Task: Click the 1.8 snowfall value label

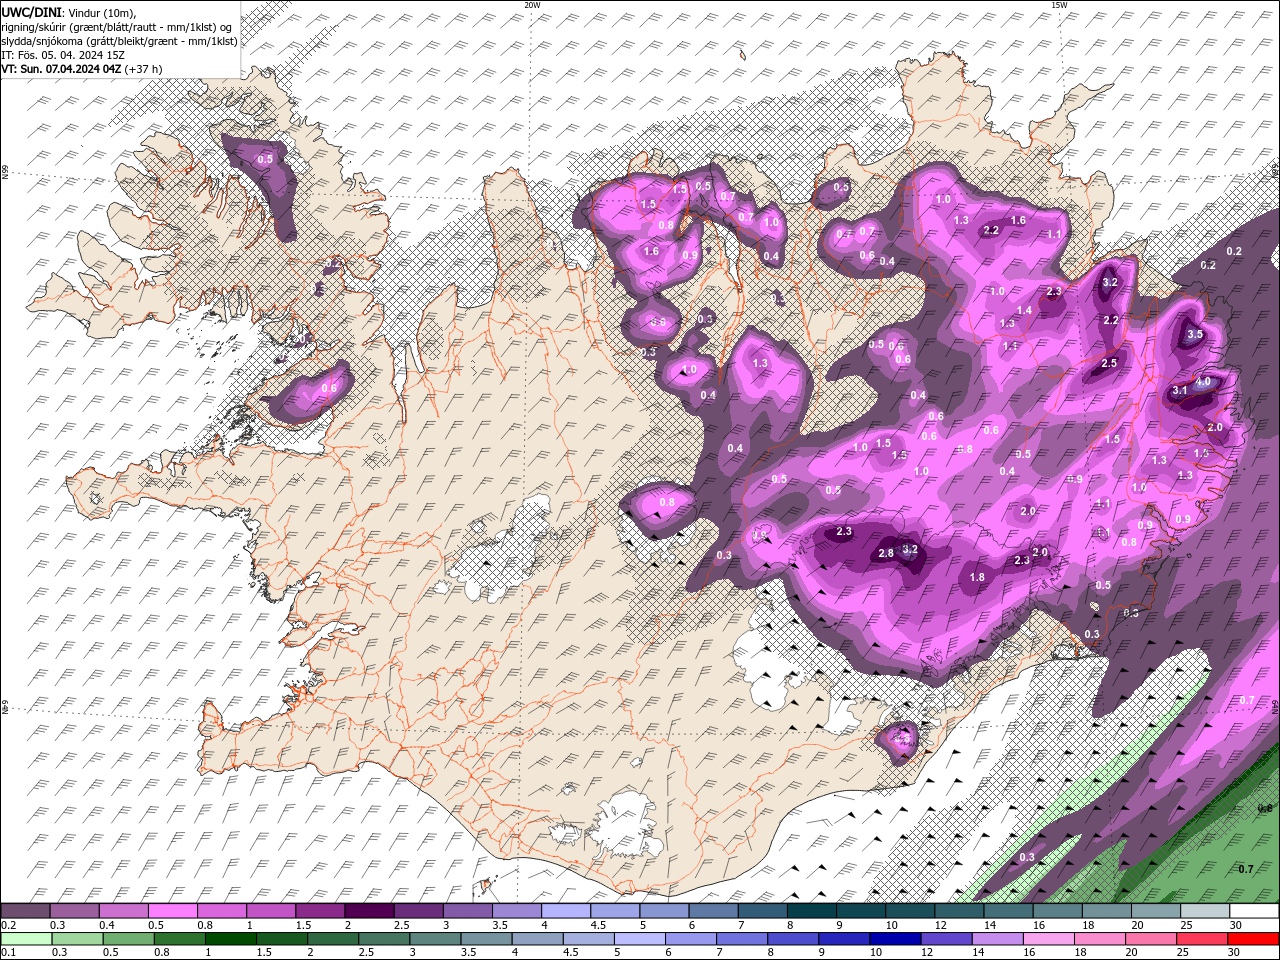Action: 977,577
